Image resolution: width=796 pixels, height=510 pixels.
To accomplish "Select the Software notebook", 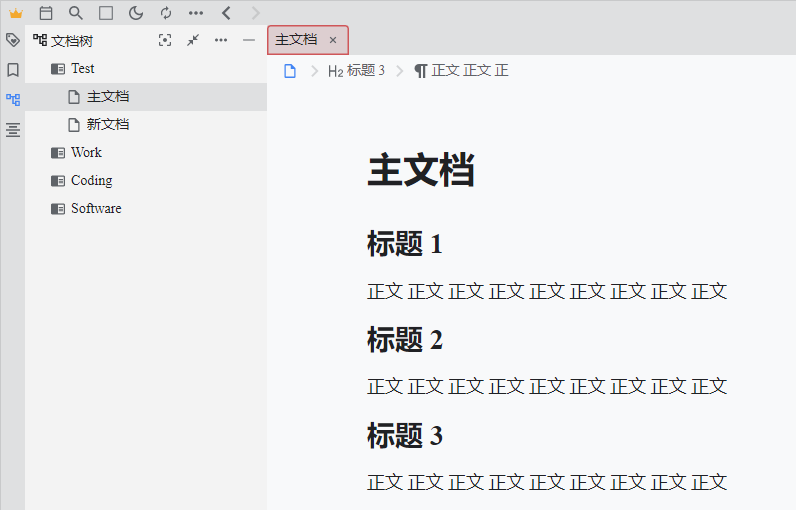I will 146,208.
